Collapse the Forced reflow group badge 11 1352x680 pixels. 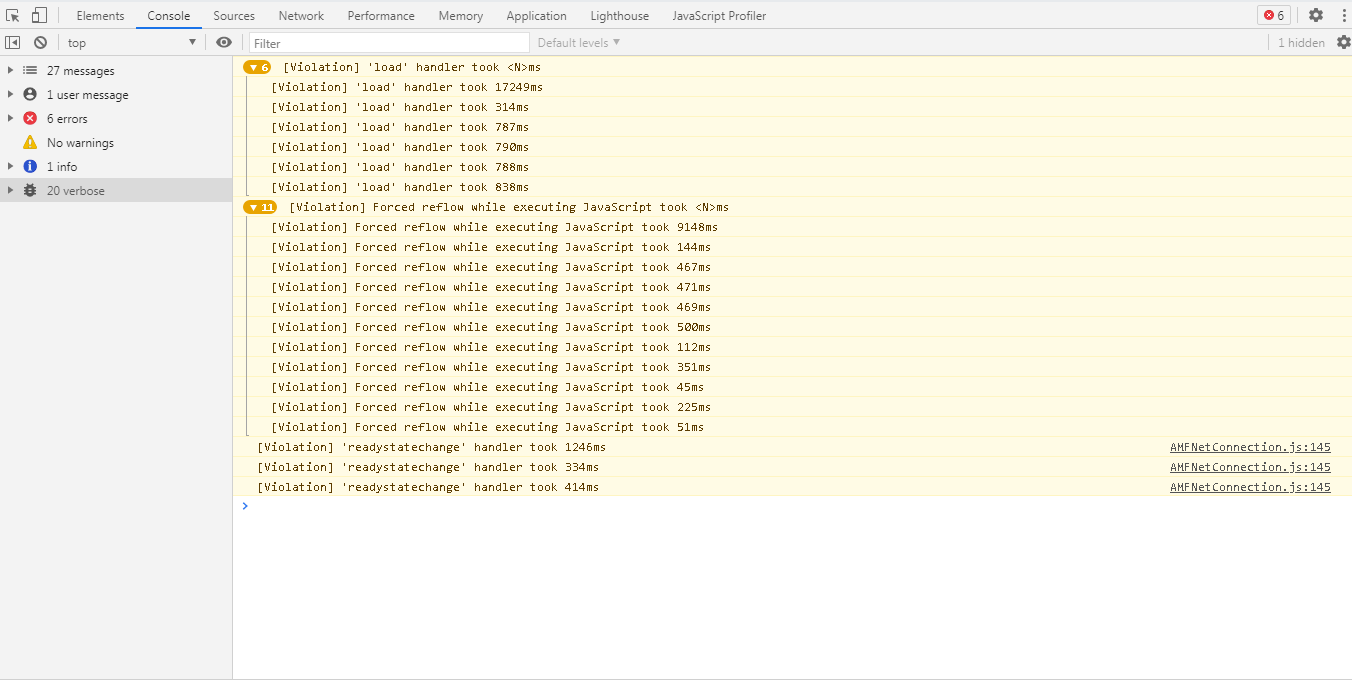(260, 207)
